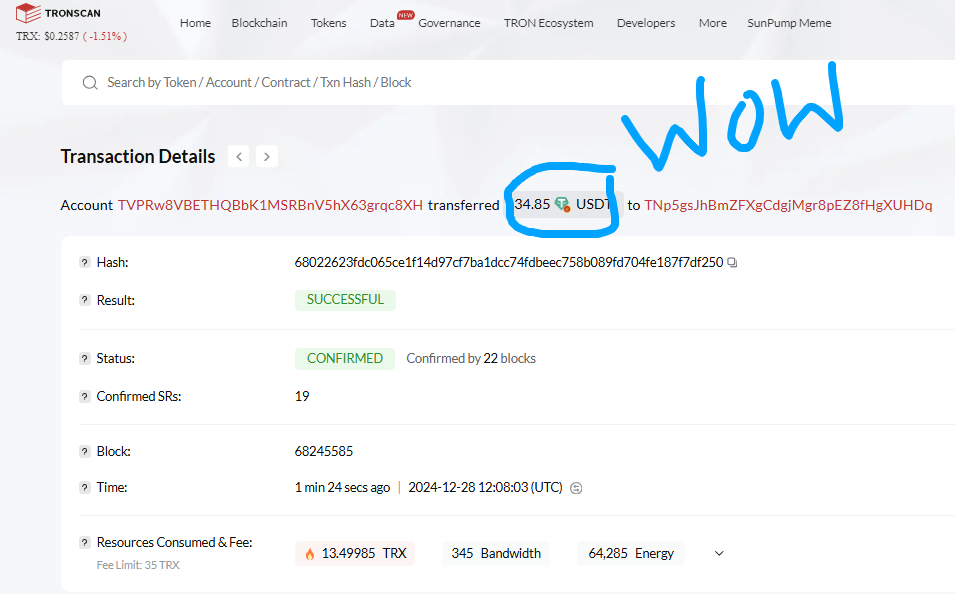Go to next transaction arrow
955x594 pixels.
(x=267, y=157)
